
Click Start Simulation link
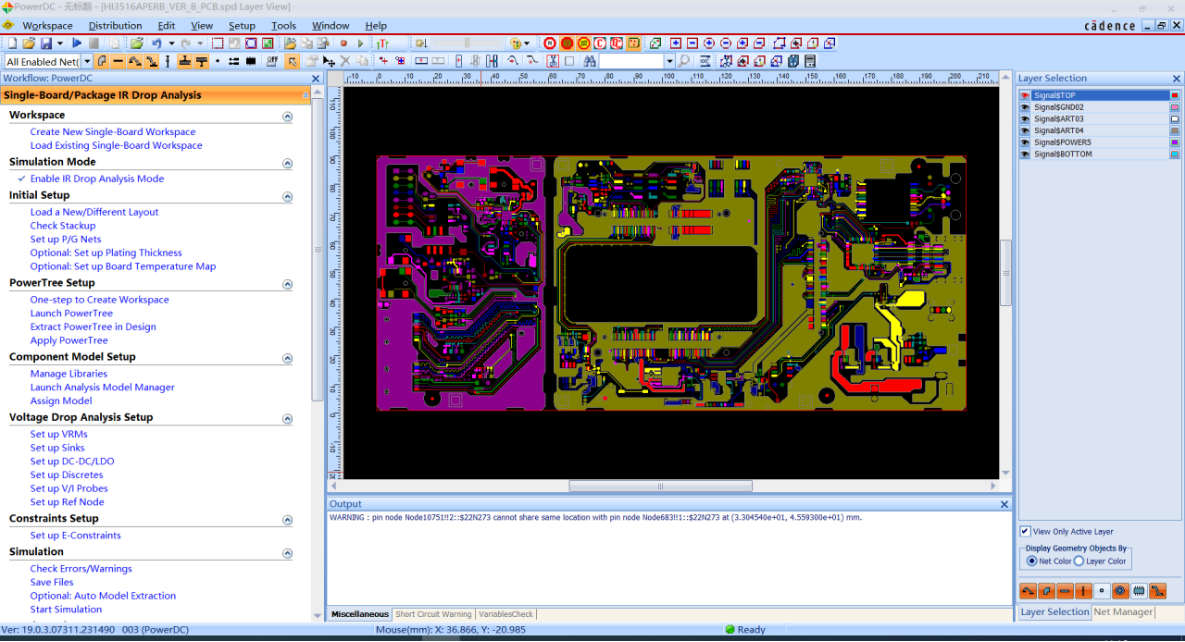pyautogui.click(x=66, y=609)
